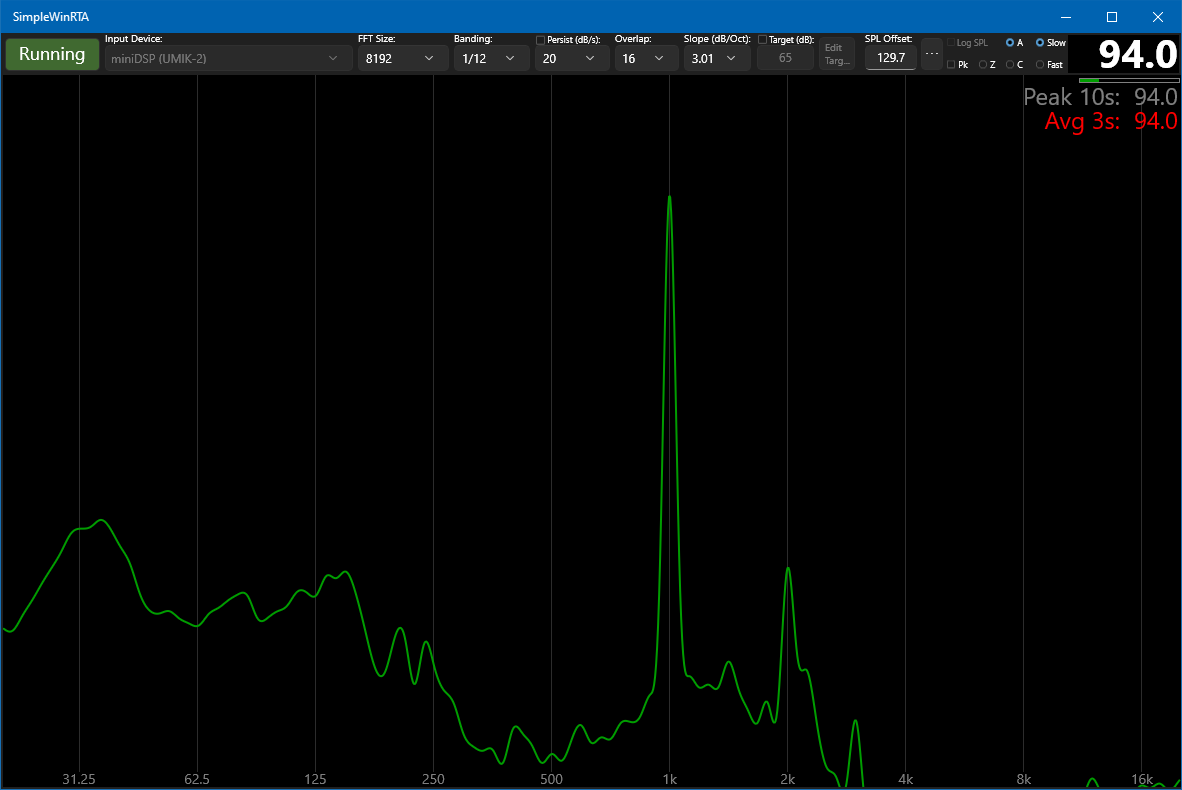Click the 2k frequency axis label
The image size is (1182, 790).
(788, 779)
